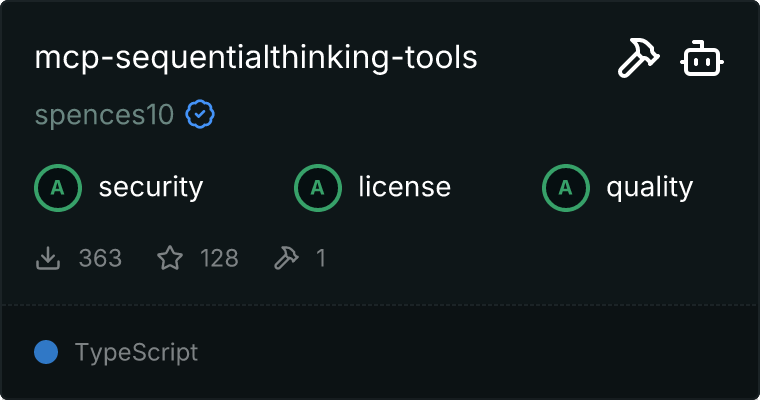
Task: Click the license grade A badge
Action: coord(317,188)
